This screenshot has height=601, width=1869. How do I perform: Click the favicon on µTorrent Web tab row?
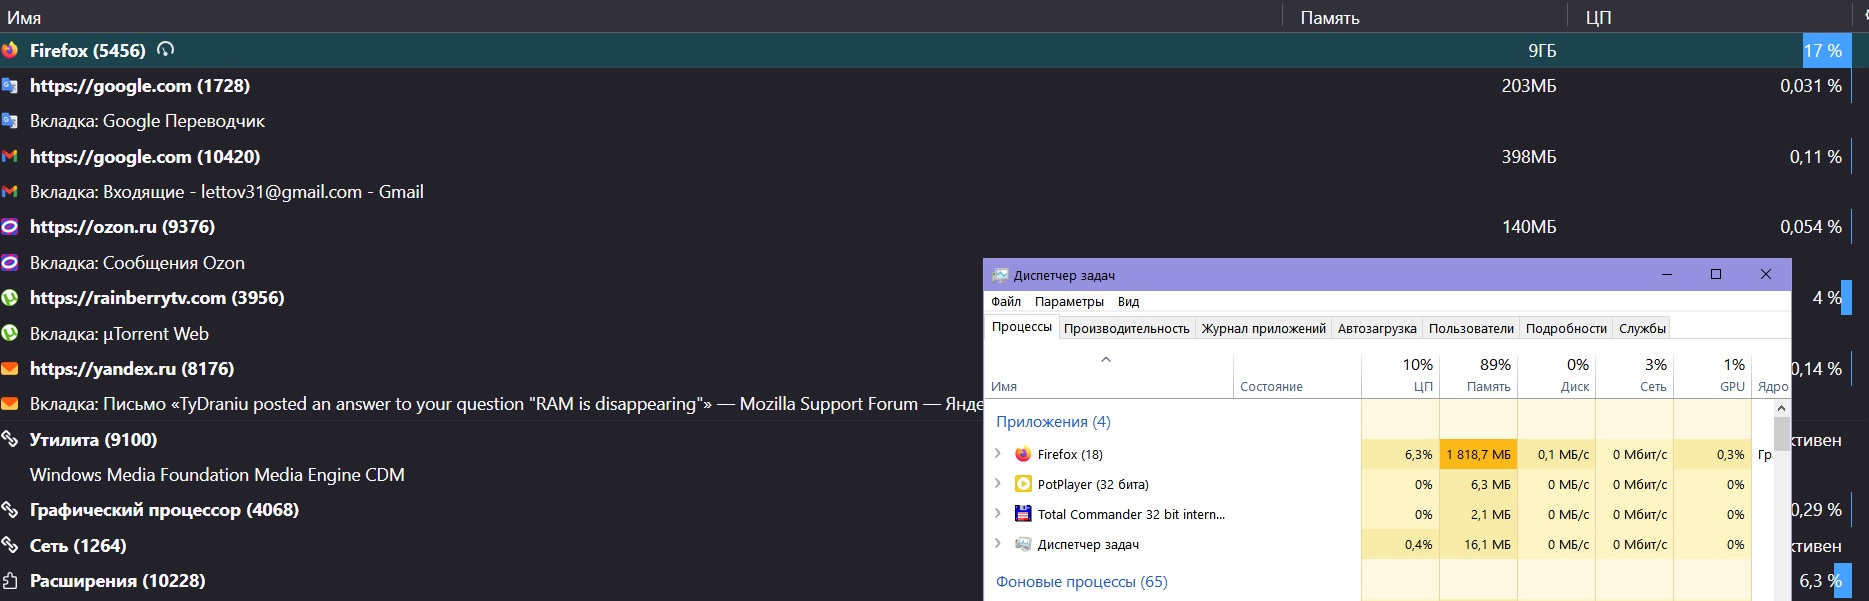click(x=10, y=333)
